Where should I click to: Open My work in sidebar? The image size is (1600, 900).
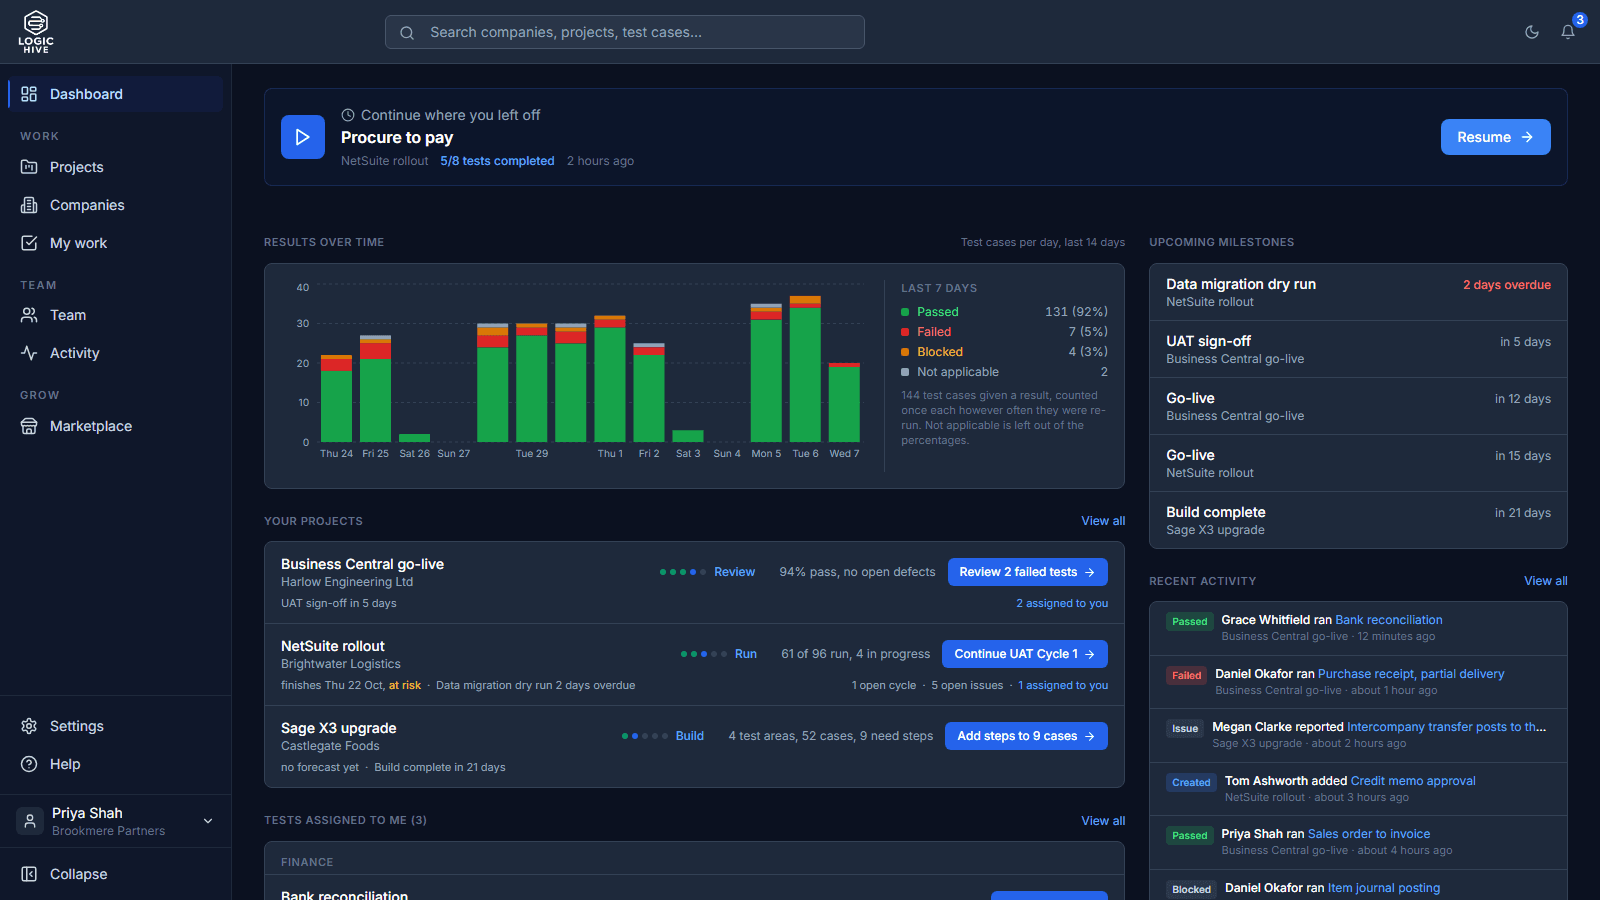point(116,243)
